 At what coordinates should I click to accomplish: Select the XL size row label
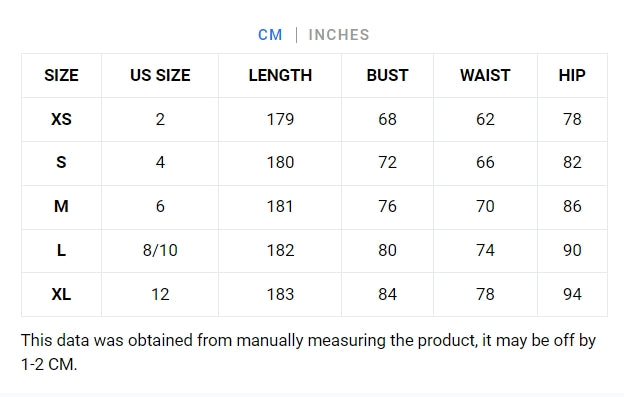pos(61,294)
